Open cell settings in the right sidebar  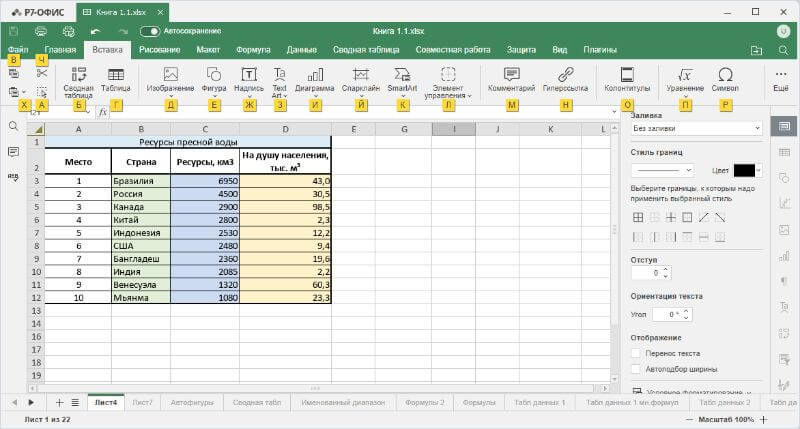[x=784, y=126]
